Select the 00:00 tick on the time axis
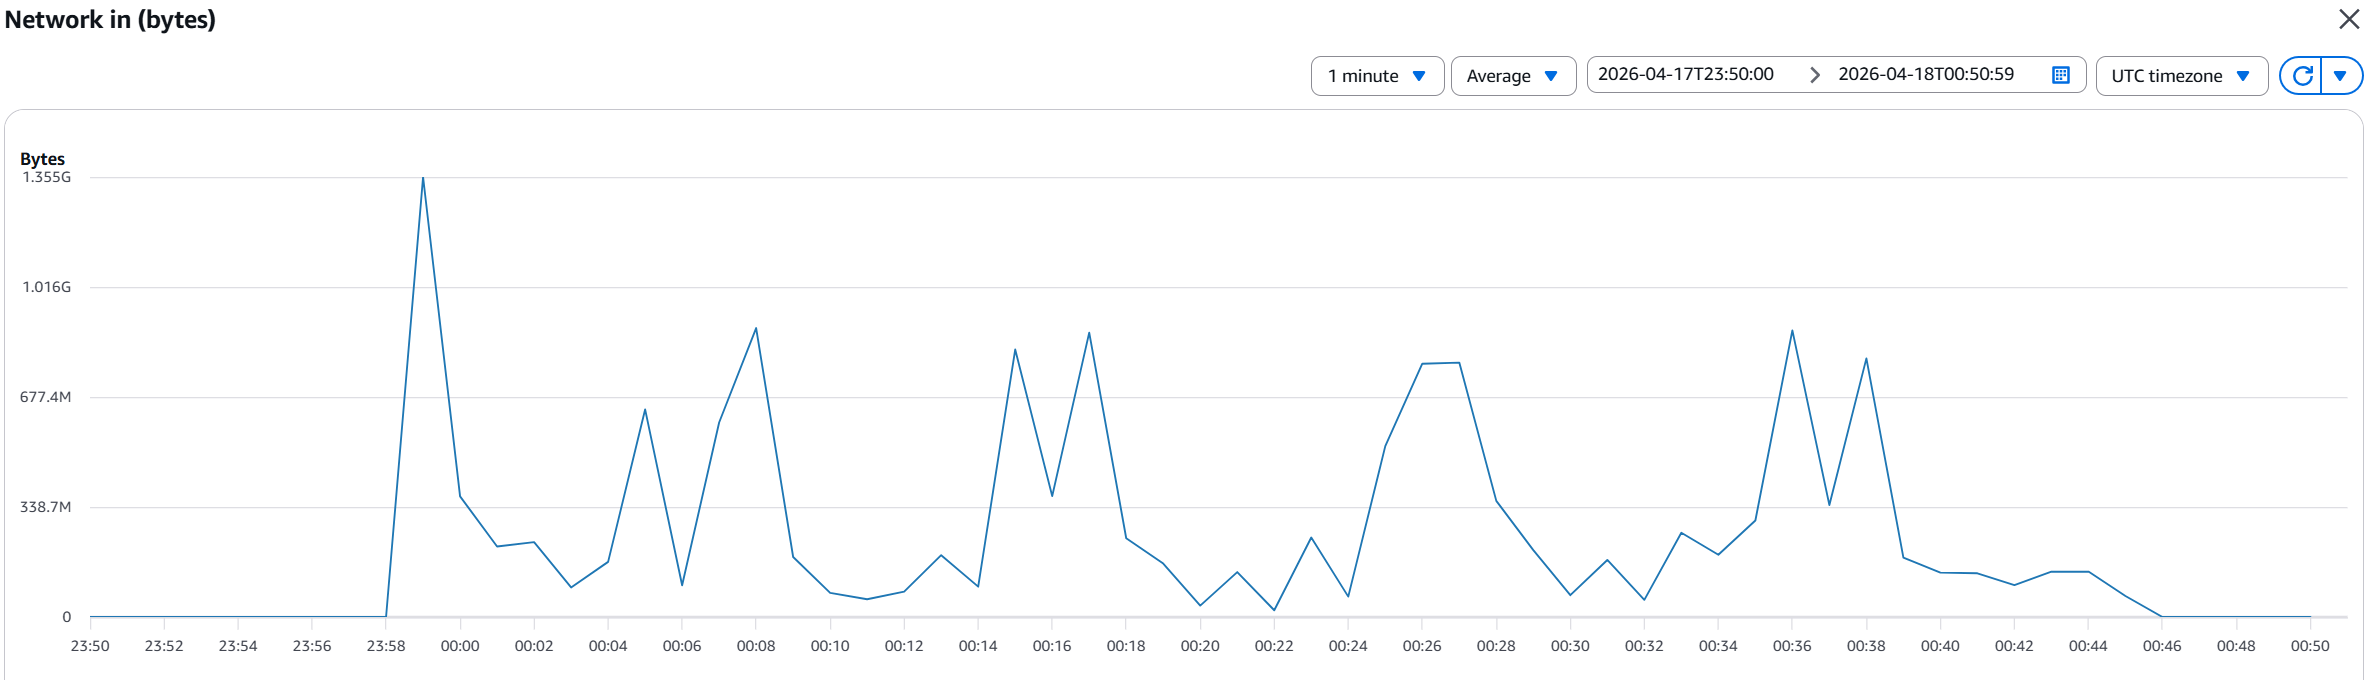 coord(460,646)
